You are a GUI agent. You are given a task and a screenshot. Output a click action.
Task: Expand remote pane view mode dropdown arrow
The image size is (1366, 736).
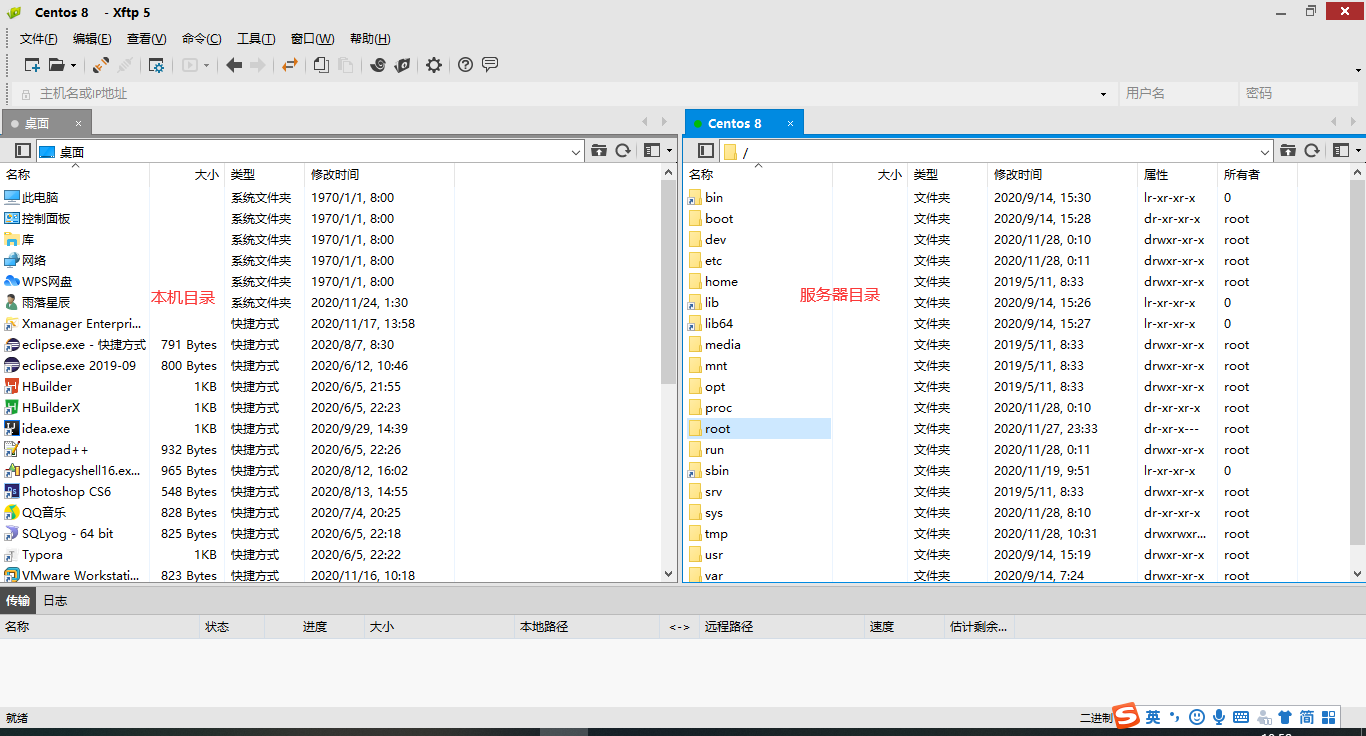coord(1359,151)
